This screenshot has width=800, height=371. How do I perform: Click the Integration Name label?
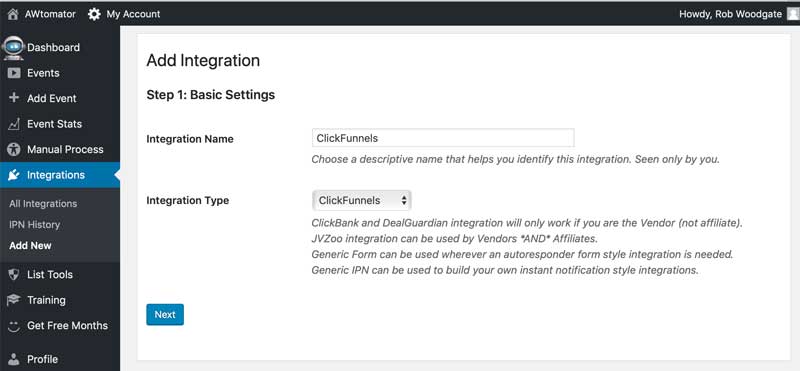pyautogui.click(x=190, y=139)
